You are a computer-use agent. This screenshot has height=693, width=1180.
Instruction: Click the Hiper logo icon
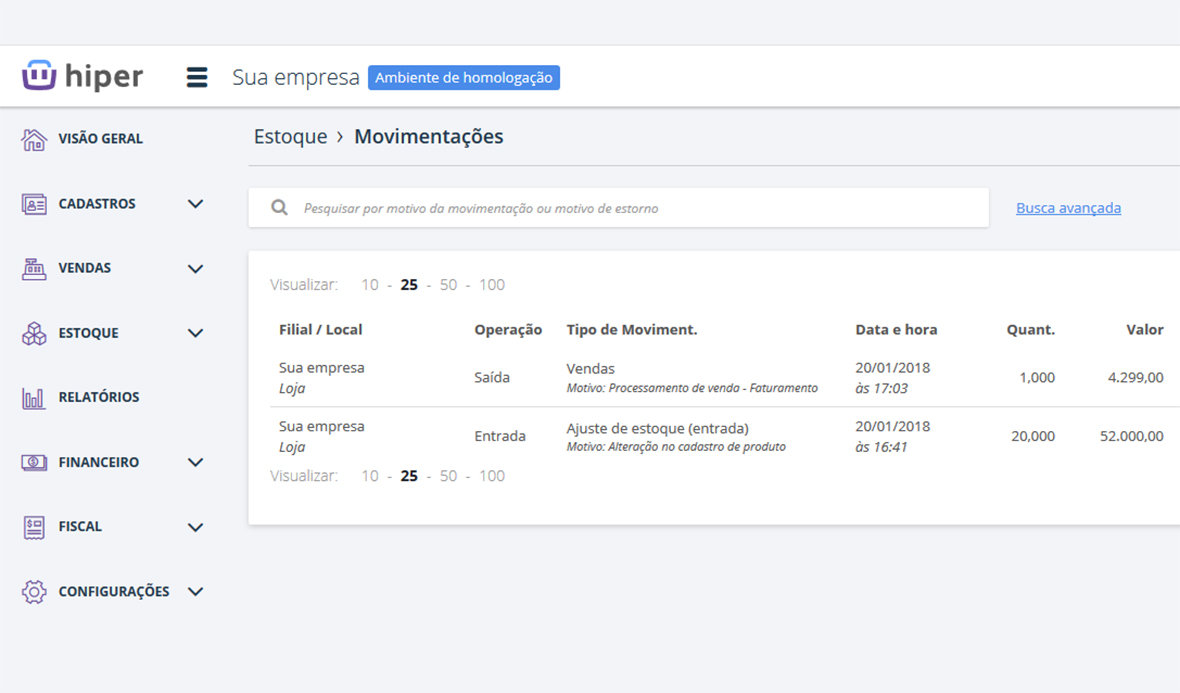[39, 76]
